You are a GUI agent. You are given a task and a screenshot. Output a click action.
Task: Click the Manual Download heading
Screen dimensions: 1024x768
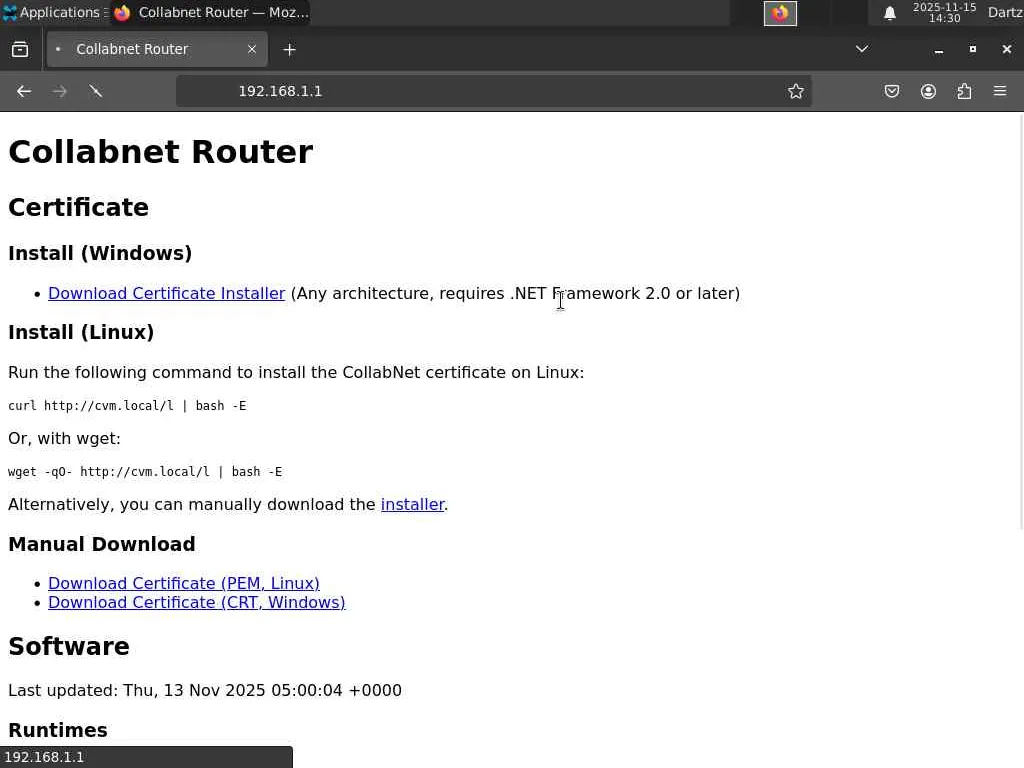tap(101, 544)
